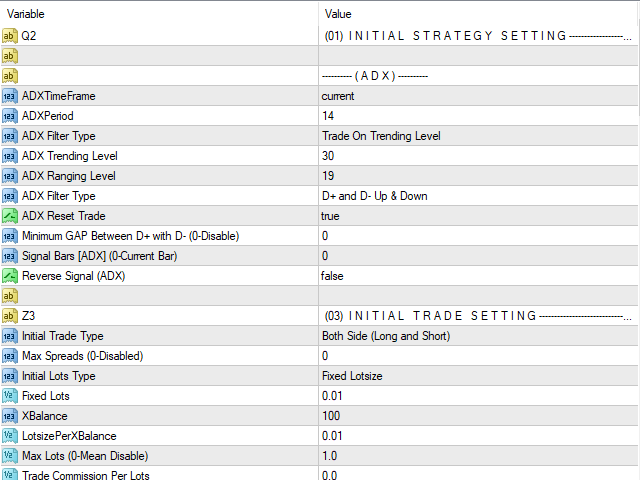640x480 pixels.
Task: Toggle the ADX Reset Trade true value
Action: [x=478, y=216]
